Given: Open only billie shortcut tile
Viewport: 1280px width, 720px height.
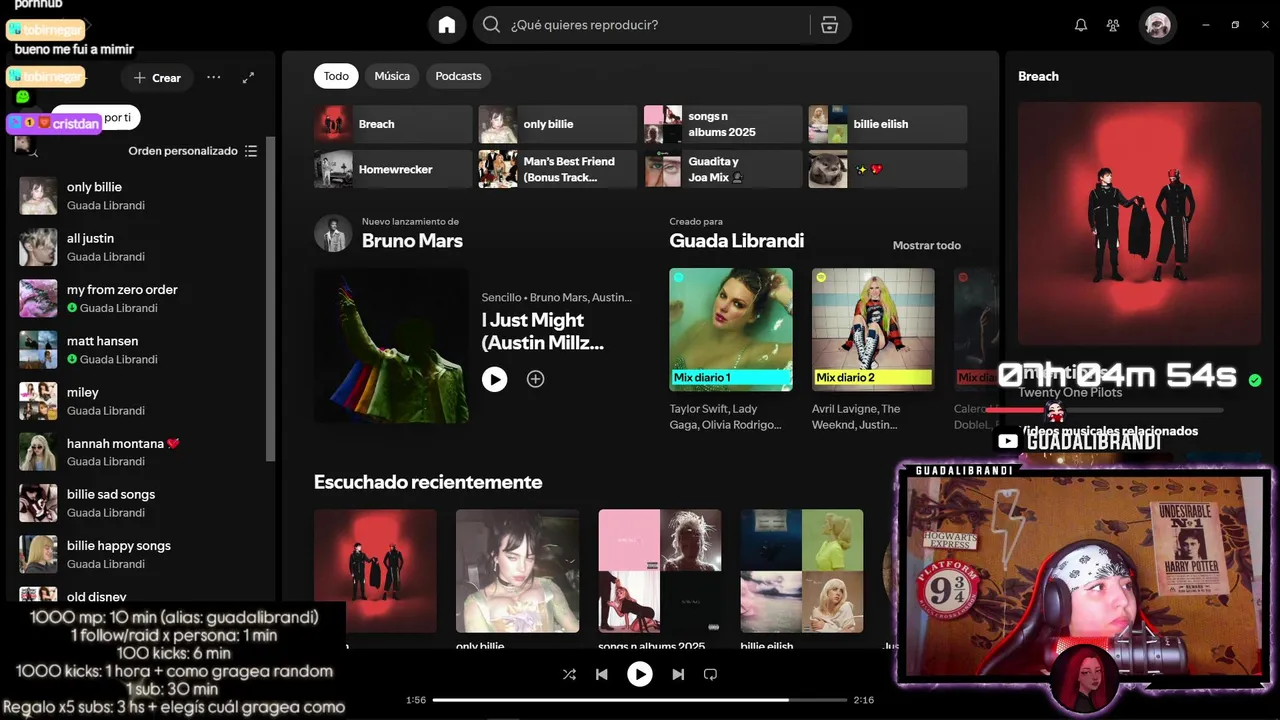Looking at the screenshot, I should (x=558, y=124).
